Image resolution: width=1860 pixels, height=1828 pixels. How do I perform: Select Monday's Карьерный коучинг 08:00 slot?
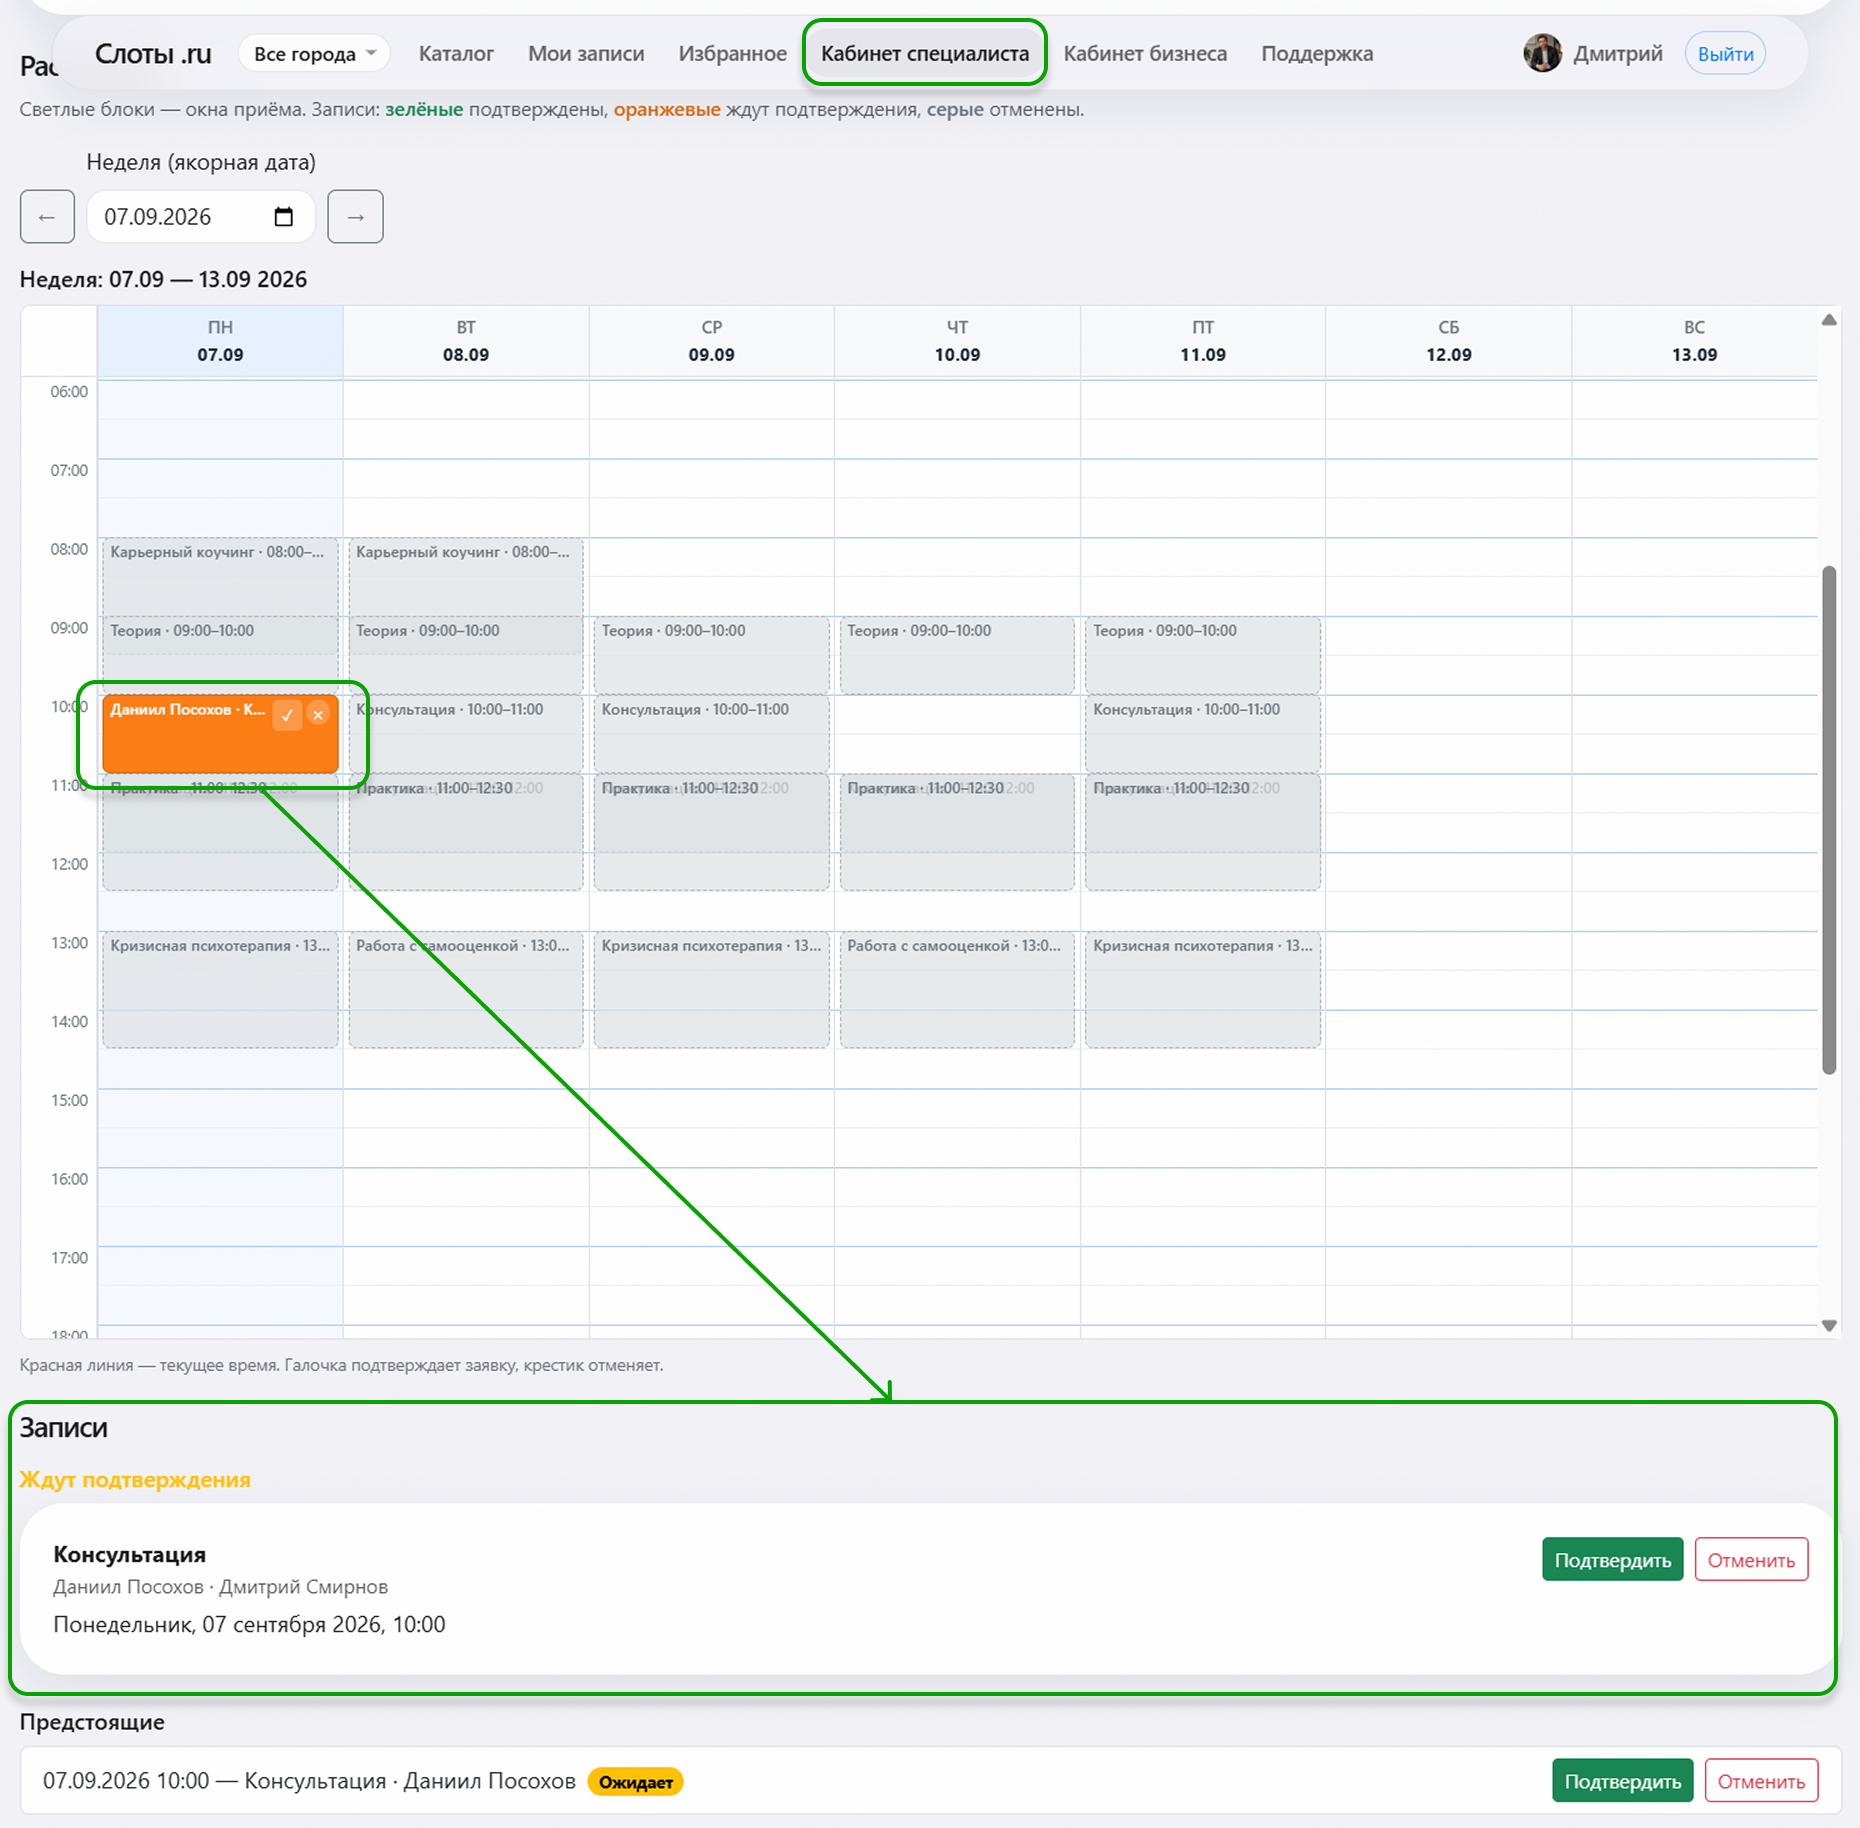pyautogui.click(x=220, y=577)
